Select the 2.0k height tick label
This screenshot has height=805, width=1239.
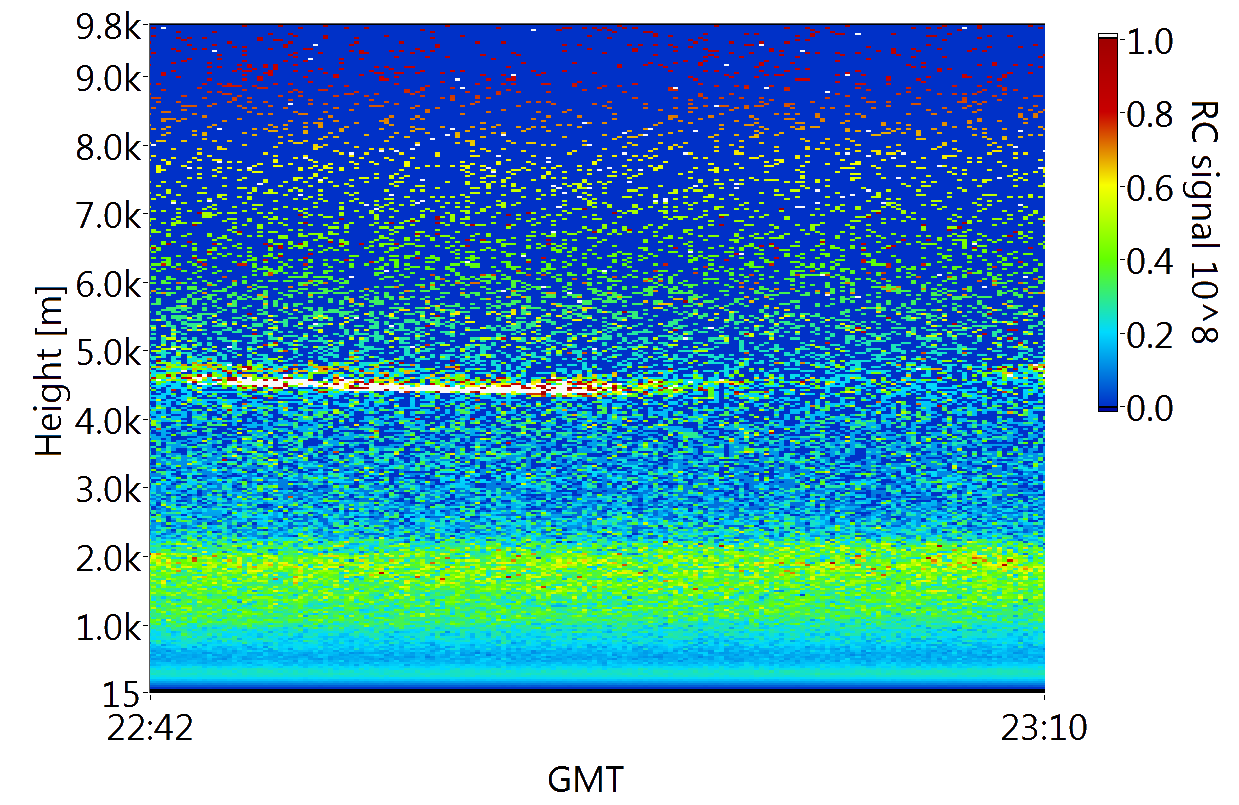(x=107, y=558)
